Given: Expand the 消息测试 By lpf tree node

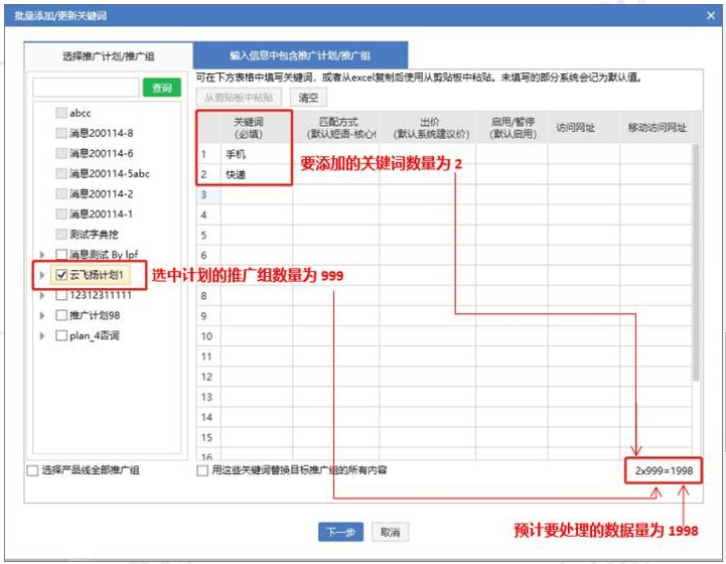Looking at the screenshot, I should tap(42, 254).
